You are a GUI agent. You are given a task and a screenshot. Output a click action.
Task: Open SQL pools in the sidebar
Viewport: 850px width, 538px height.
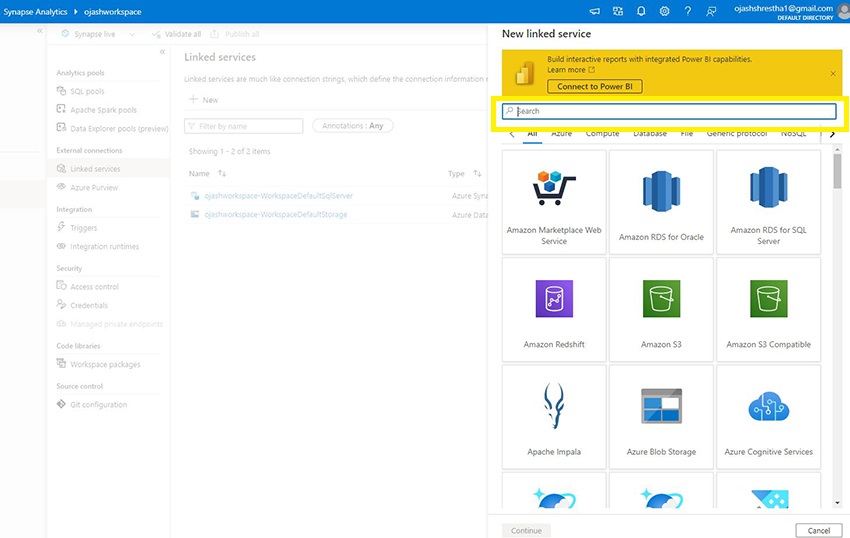click(x=81, y=91)
